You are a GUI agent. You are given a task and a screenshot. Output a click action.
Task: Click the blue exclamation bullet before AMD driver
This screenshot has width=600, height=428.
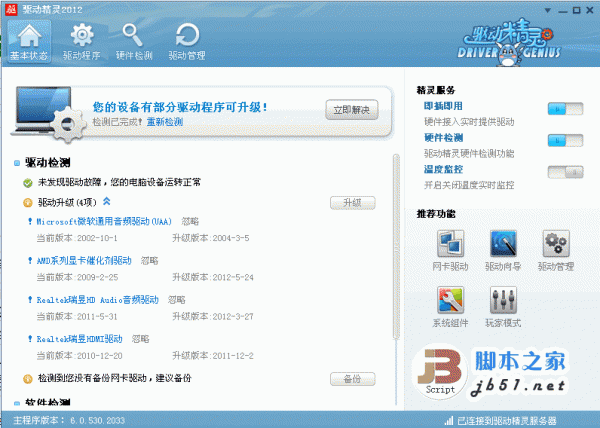pos(30,260)
